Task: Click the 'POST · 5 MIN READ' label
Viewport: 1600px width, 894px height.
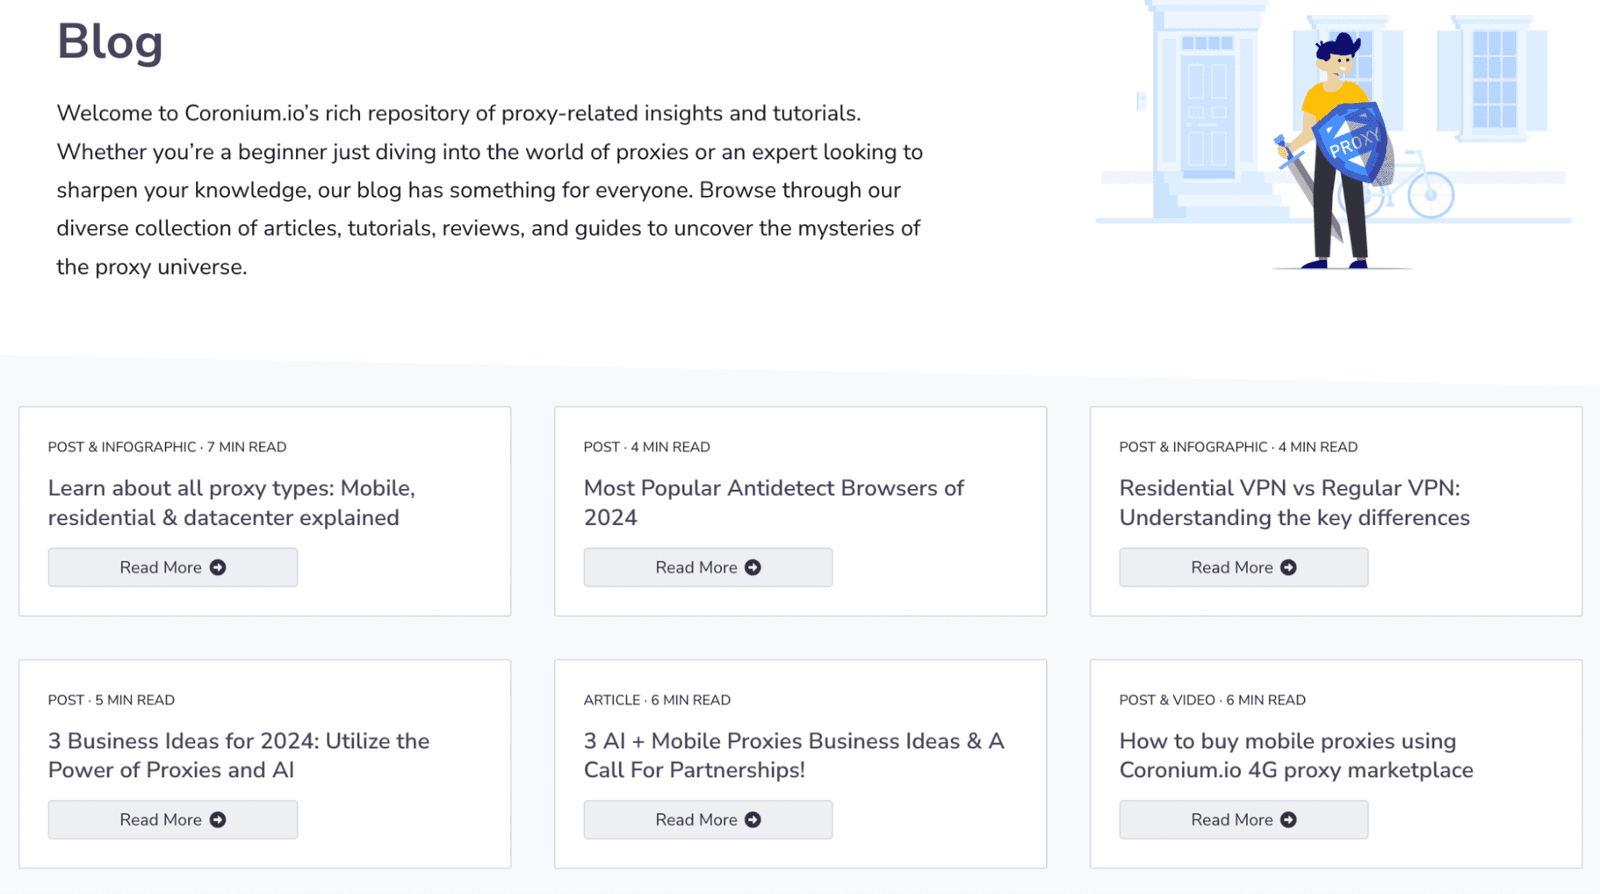Action: tap(111, 700)
